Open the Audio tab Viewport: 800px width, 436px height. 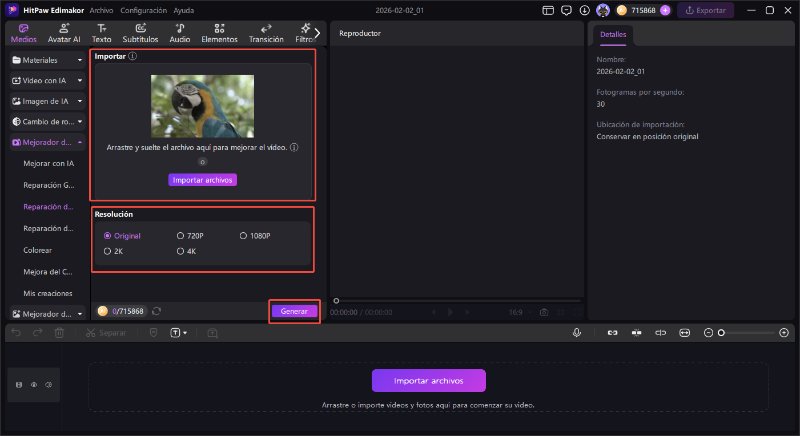(180, 33)
